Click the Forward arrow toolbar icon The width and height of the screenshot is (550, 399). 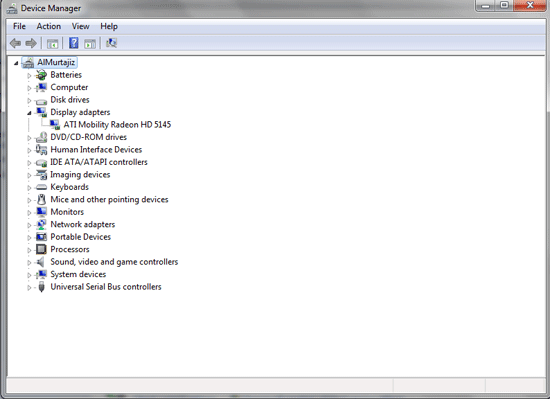point(31,43)
